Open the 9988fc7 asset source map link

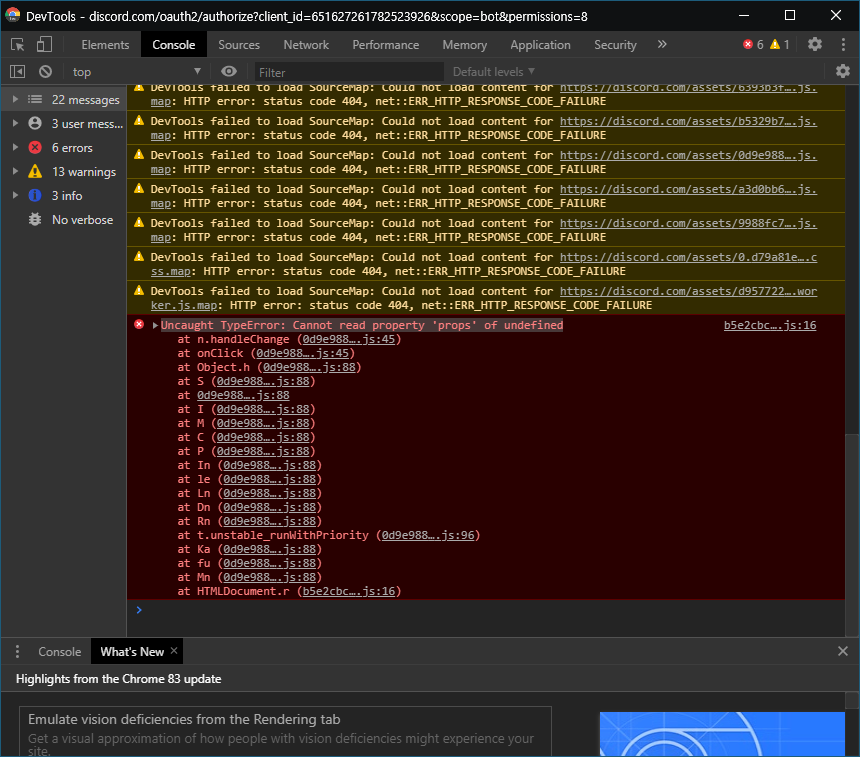click(x=688, y=223)
